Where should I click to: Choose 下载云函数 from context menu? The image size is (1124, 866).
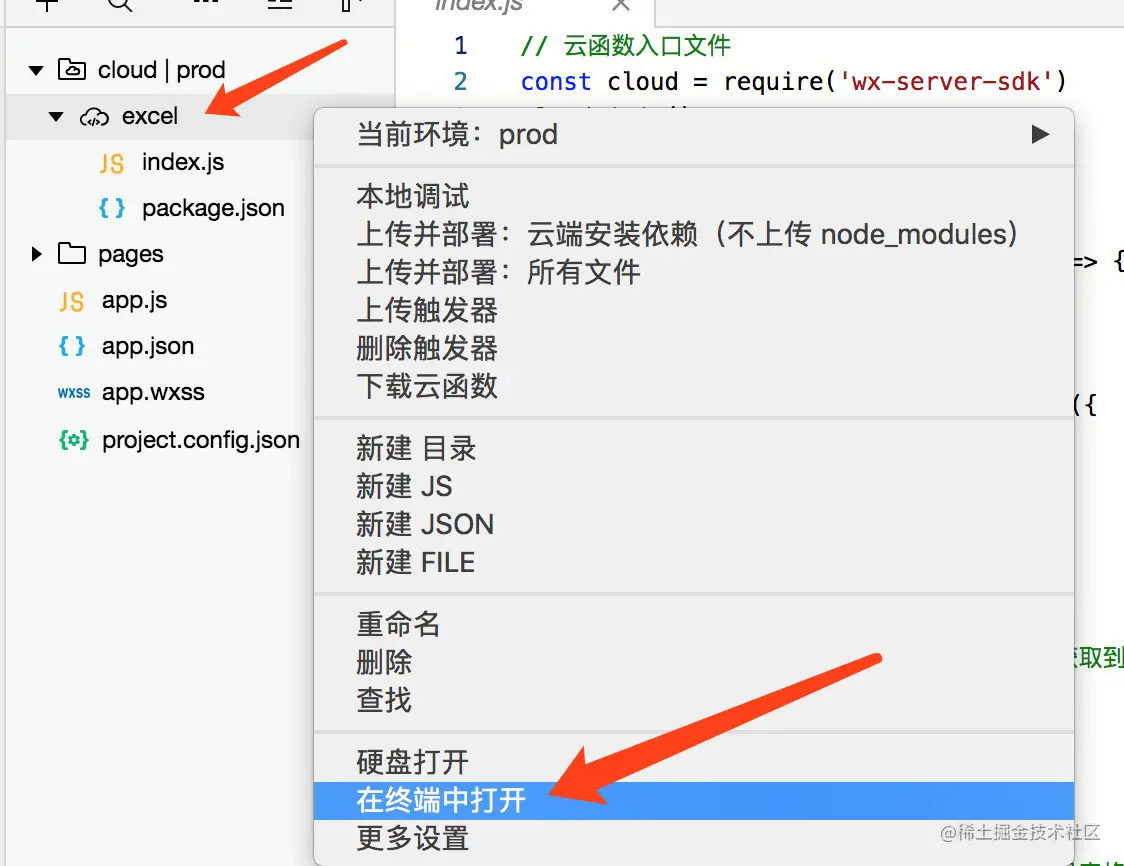[x=694, y=386]
